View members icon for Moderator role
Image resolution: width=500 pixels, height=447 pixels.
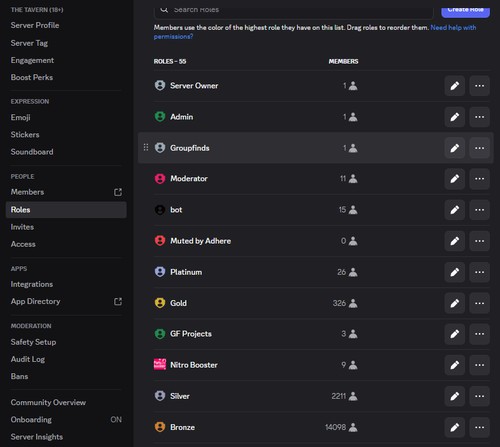[353, 179]
